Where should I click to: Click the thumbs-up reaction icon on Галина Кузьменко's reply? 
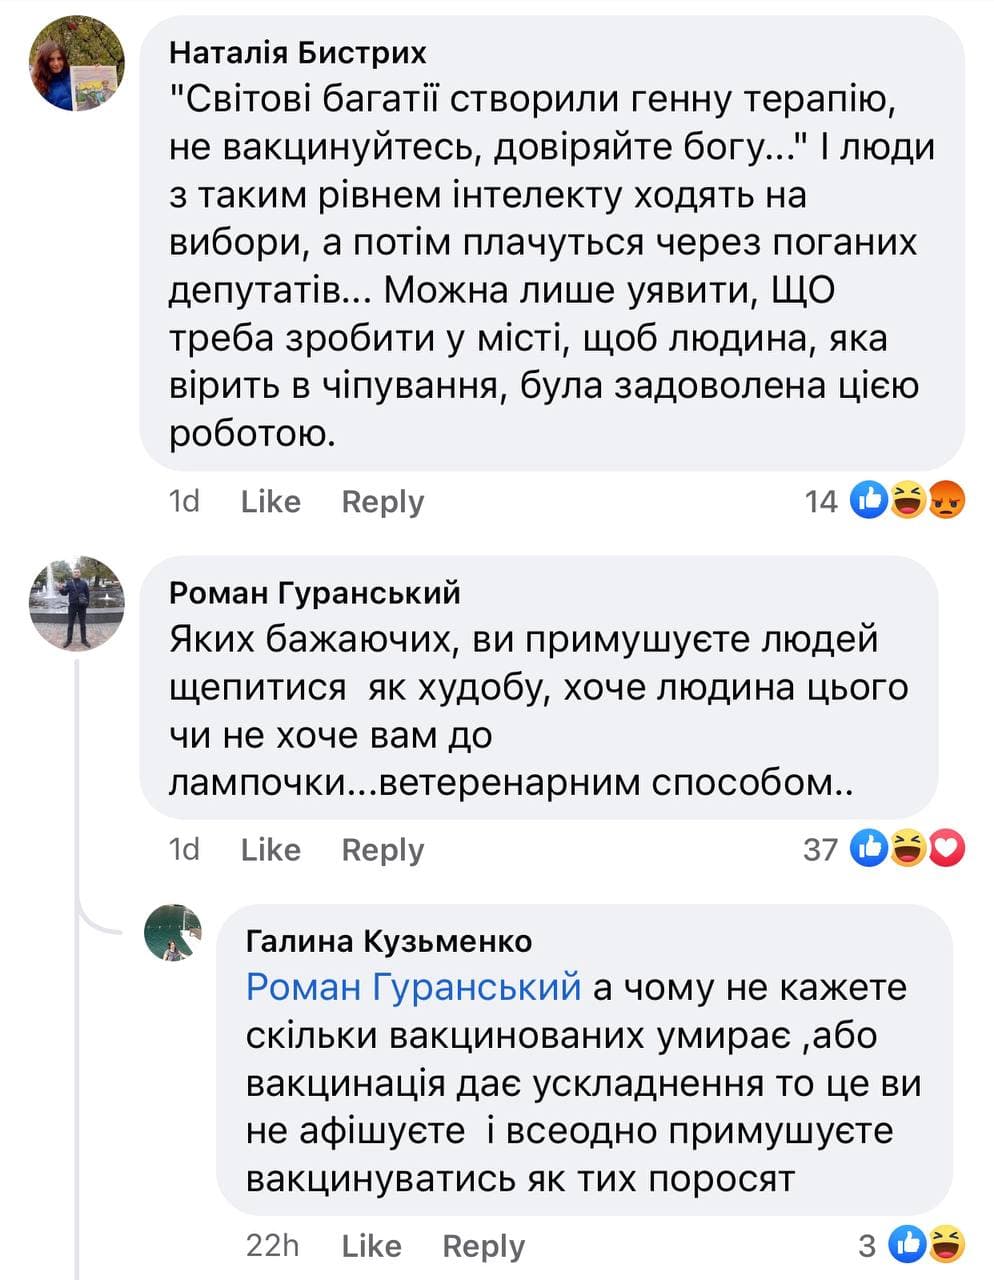[x=909, y=1244]
